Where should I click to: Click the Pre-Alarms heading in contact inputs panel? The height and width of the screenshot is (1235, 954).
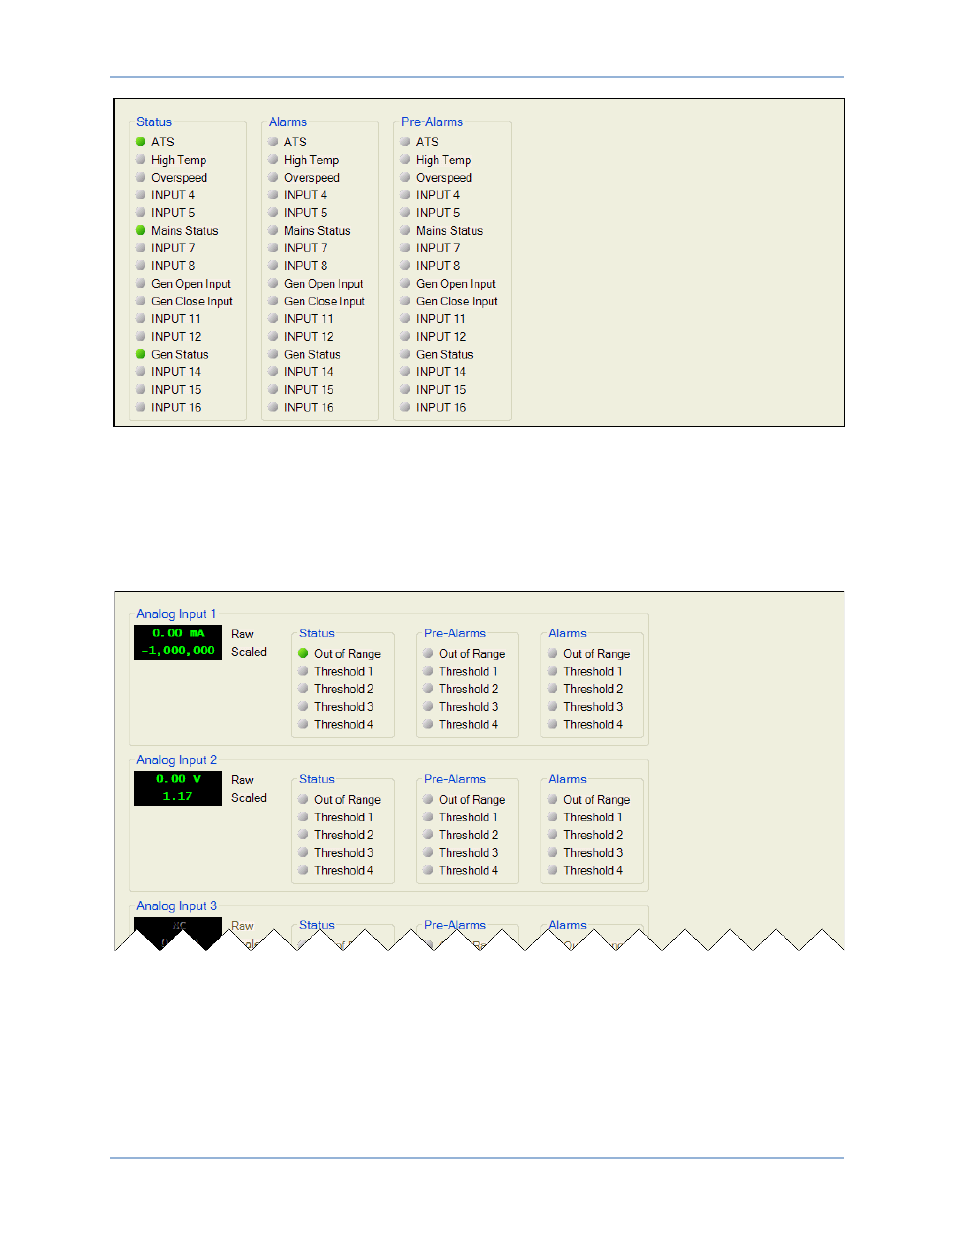click(432, 122)
